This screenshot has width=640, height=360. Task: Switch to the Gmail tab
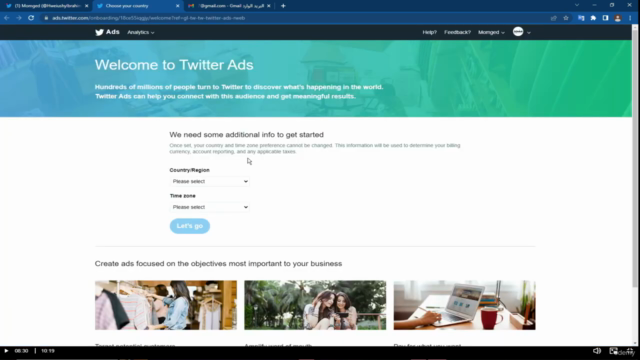coord(229,6)
